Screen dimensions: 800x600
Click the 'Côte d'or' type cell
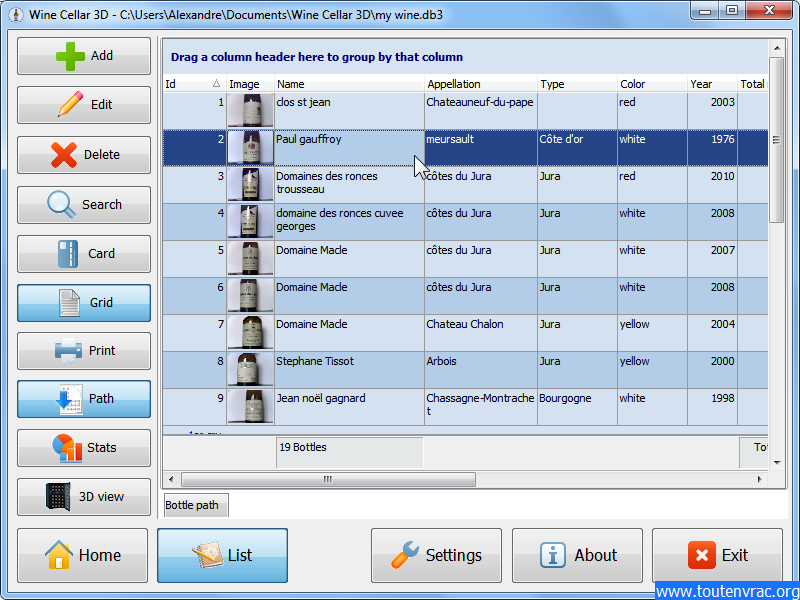tap(577, 147)
